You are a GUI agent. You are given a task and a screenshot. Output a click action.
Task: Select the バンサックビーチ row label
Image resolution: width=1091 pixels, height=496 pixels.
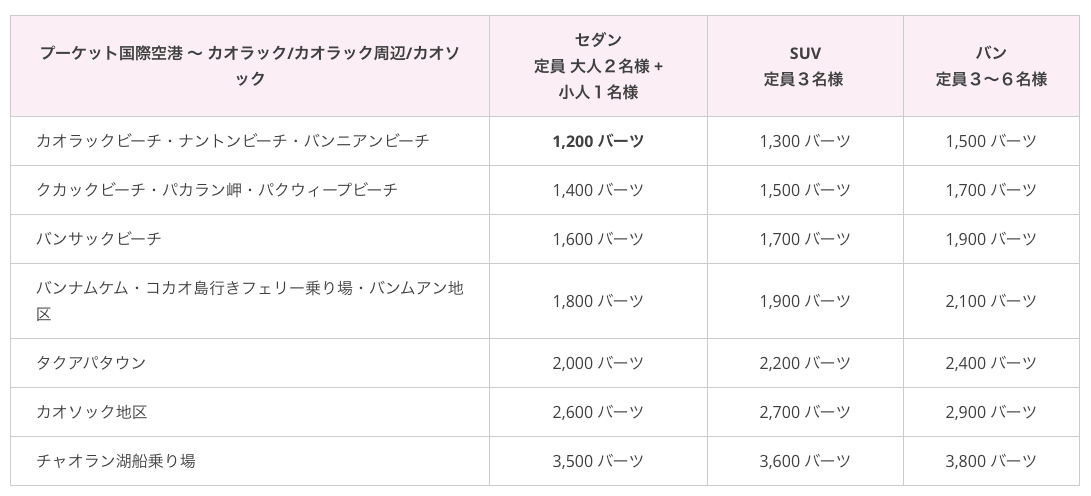click(98, 239)
